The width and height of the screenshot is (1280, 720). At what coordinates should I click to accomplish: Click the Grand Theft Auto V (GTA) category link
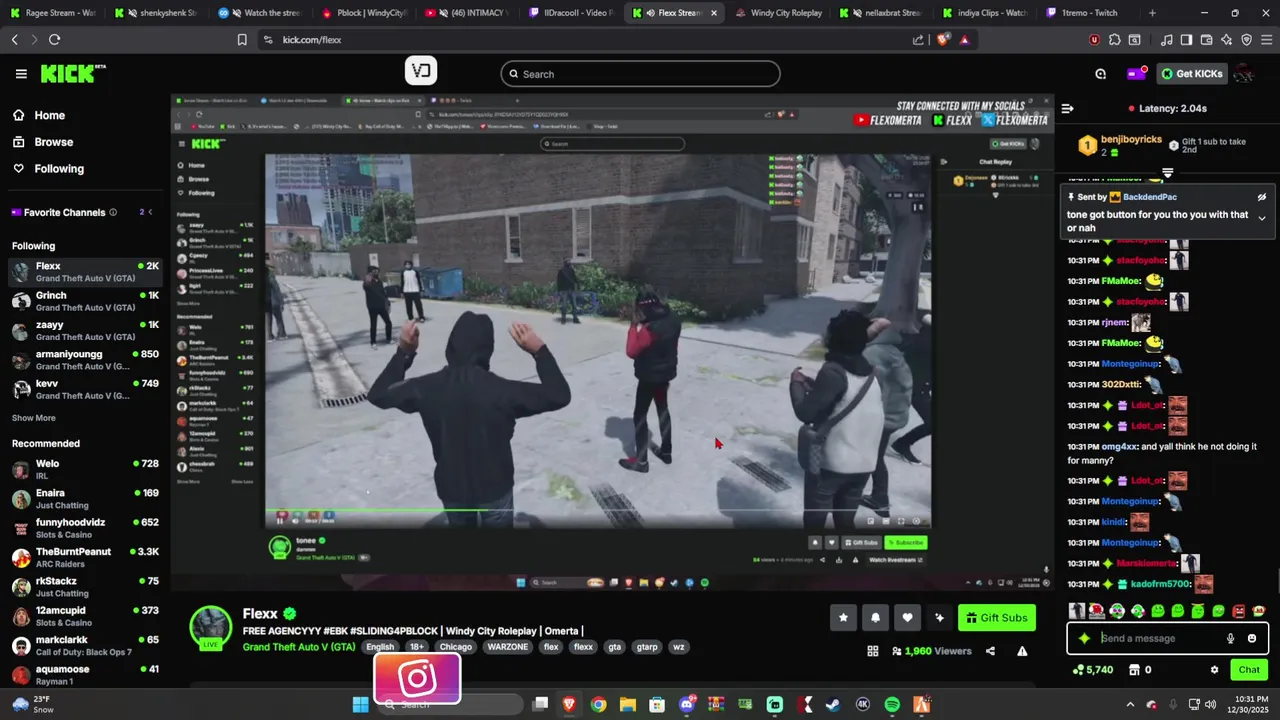(x=299, y=647)
